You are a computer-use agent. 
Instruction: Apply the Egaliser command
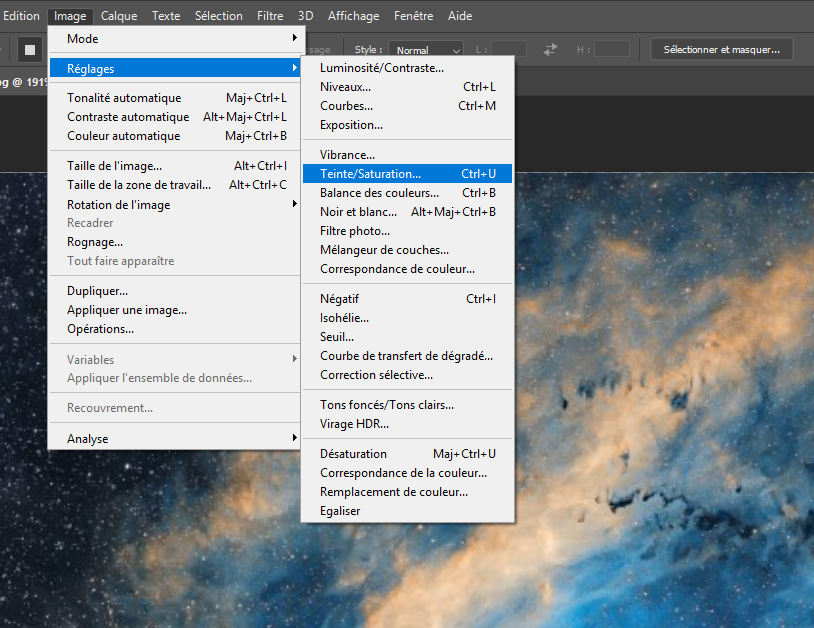point(408,511)
